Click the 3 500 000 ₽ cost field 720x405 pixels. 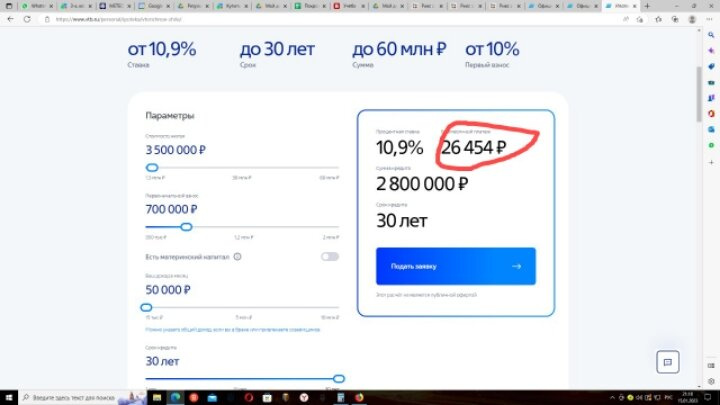pyautogui.click(x=176, y=151)
